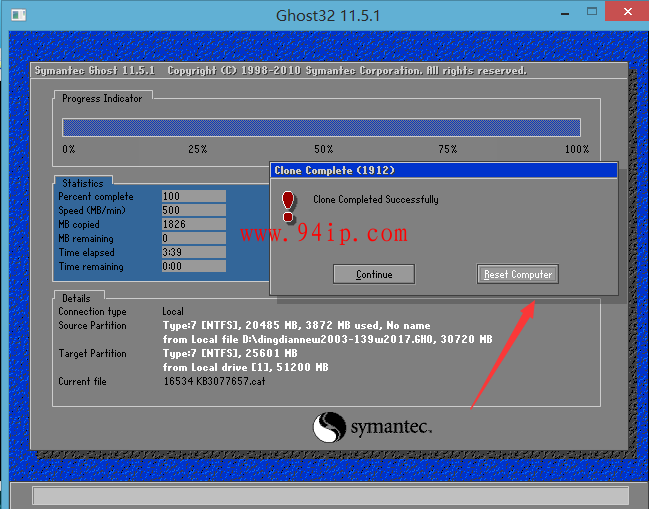This screenshot has width=649, height=509.
Task: Click the Time elapsed value 3:39
Action: 194,252
